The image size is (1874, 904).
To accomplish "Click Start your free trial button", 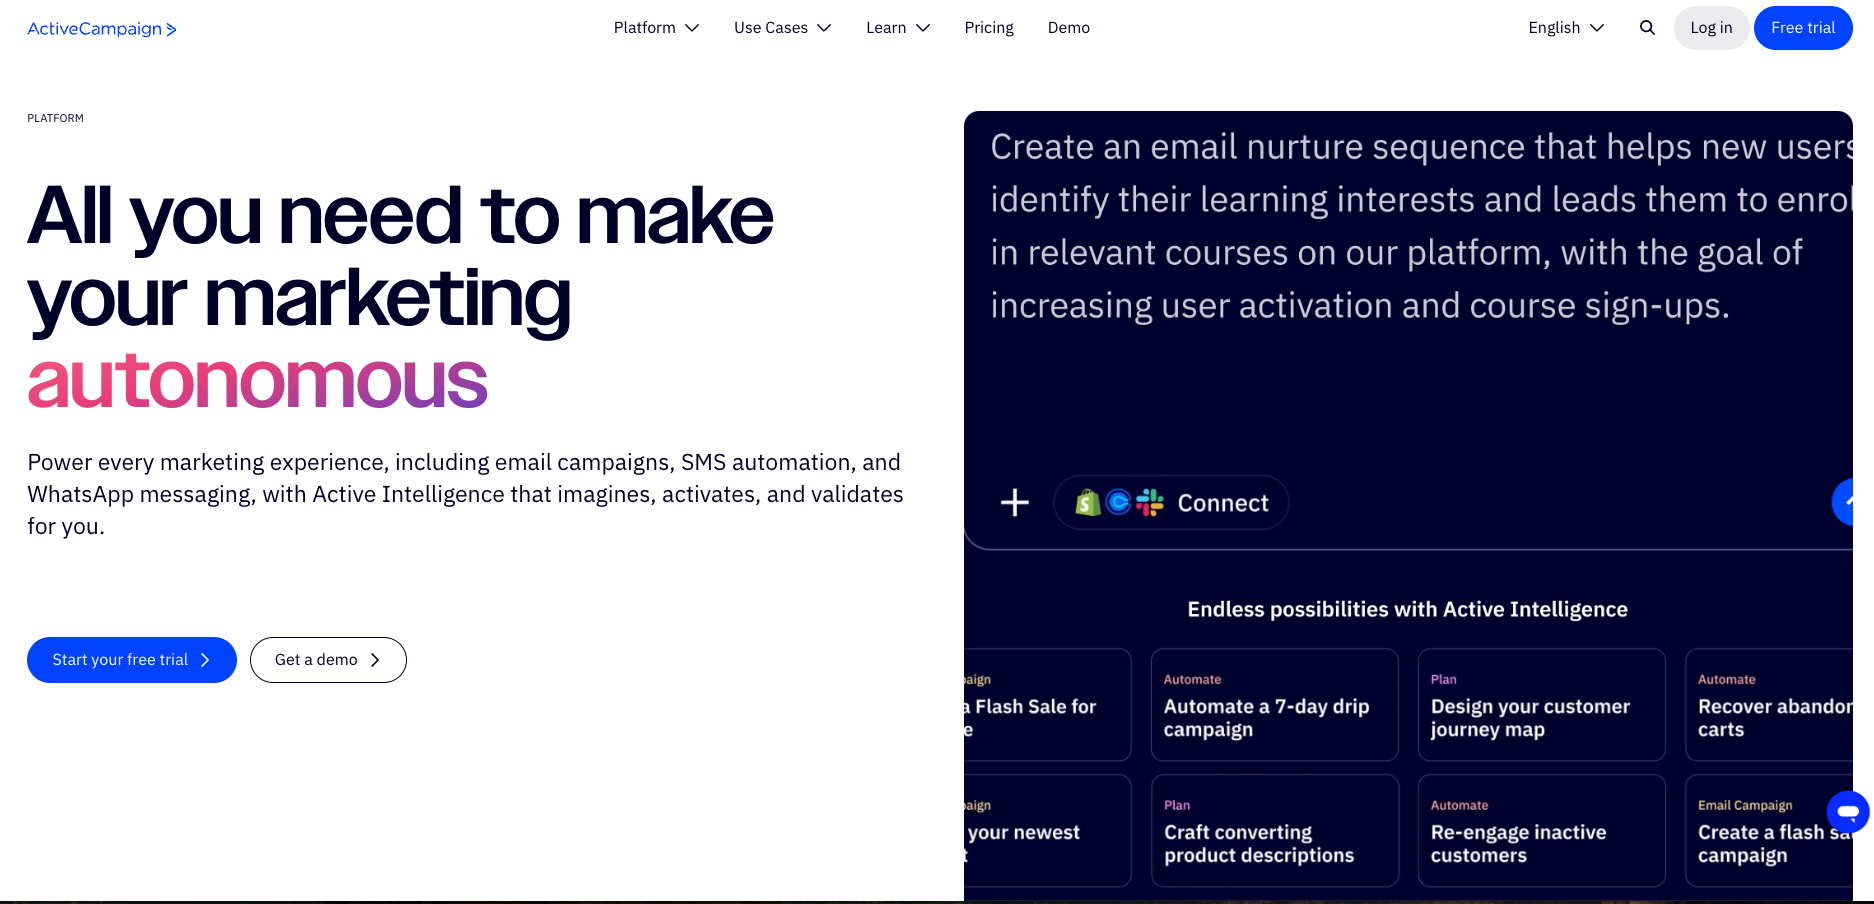I will click(x=131, y=660).
